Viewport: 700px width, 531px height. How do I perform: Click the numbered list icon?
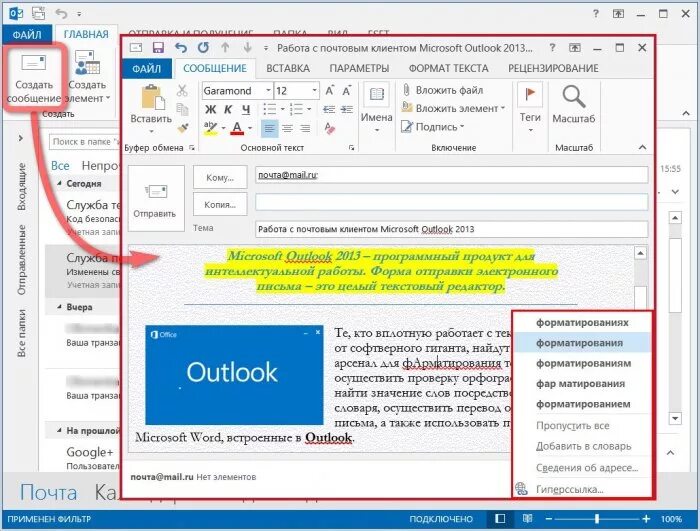tap(296, 109)
